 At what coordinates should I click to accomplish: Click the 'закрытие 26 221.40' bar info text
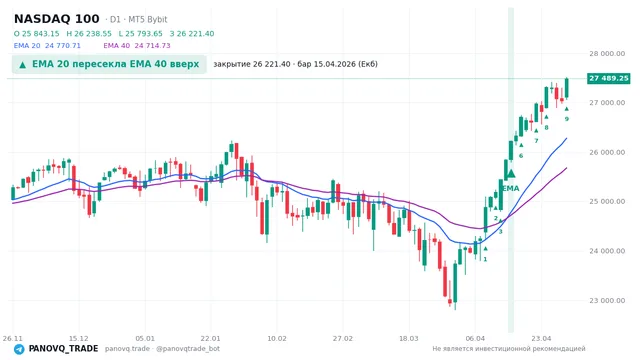(x=296, y=64)
